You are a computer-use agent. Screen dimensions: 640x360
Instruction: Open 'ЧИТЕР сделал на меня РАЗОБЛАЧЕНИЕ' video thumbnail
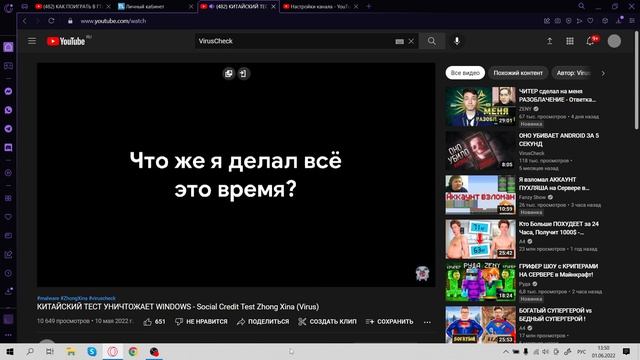(x=480, y=106)
